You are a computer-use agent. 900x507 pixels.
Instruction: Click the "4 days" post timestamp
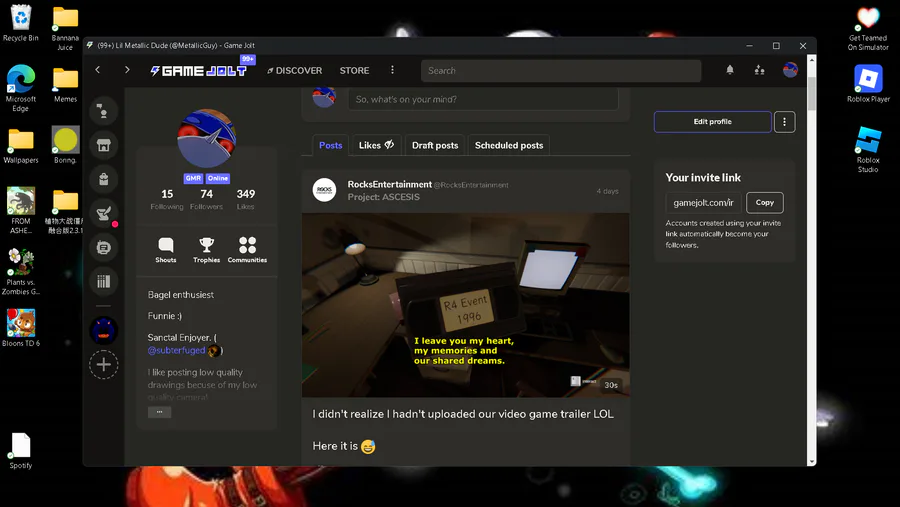click(x=607, y=191)
